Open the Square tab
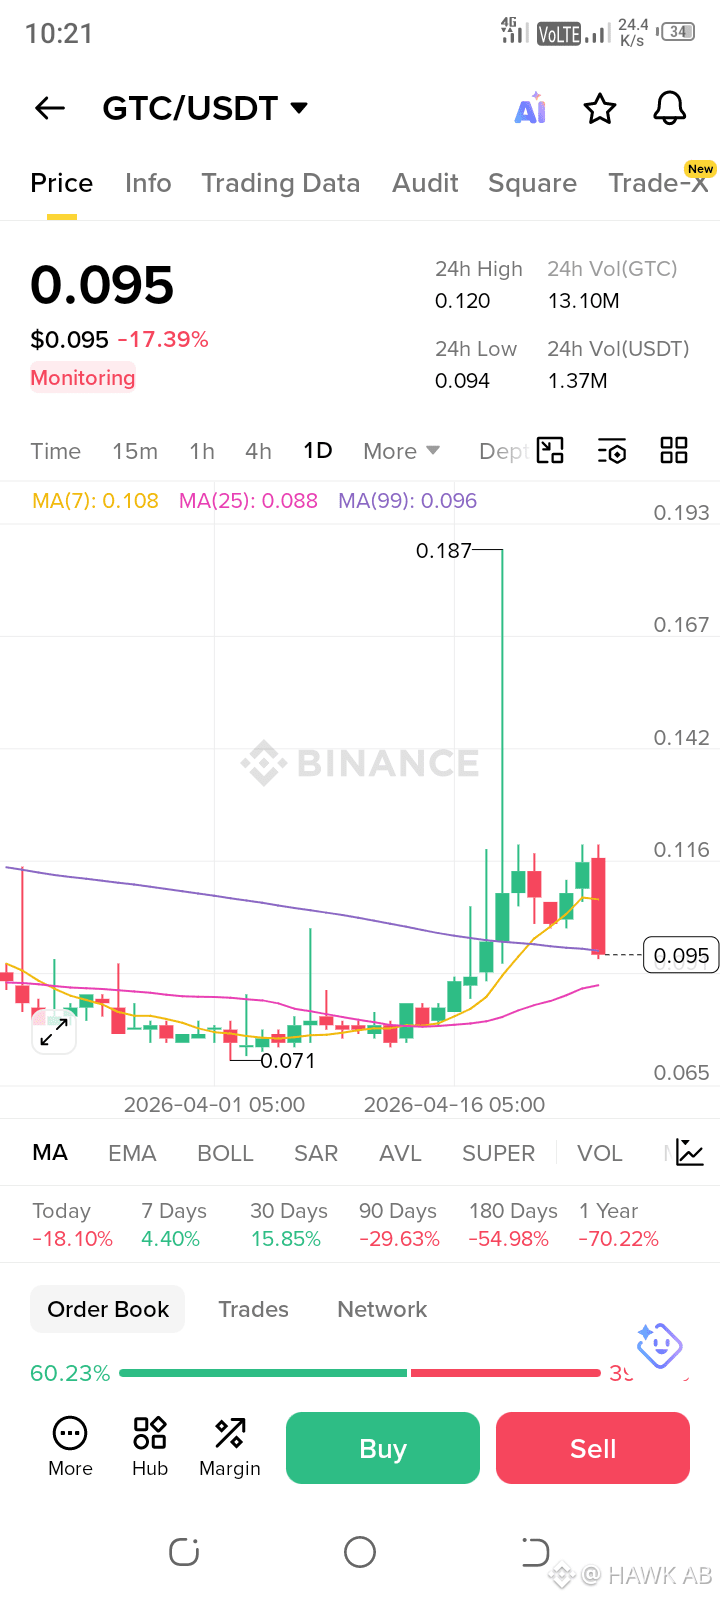 pos(532,183)
